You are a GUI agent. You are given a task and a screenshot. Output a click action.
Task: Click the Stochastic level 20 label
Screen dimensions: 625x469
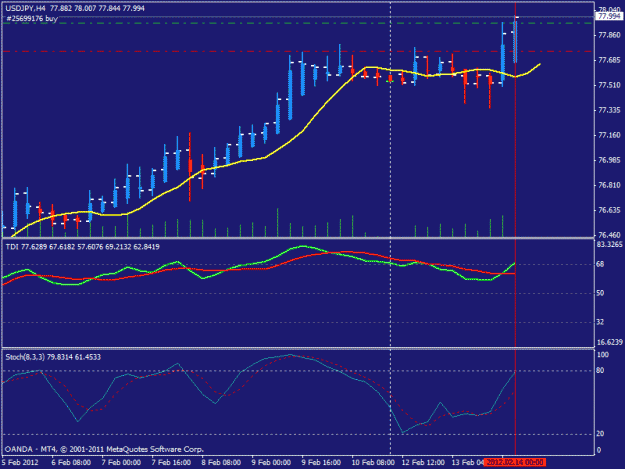point(600,434)
